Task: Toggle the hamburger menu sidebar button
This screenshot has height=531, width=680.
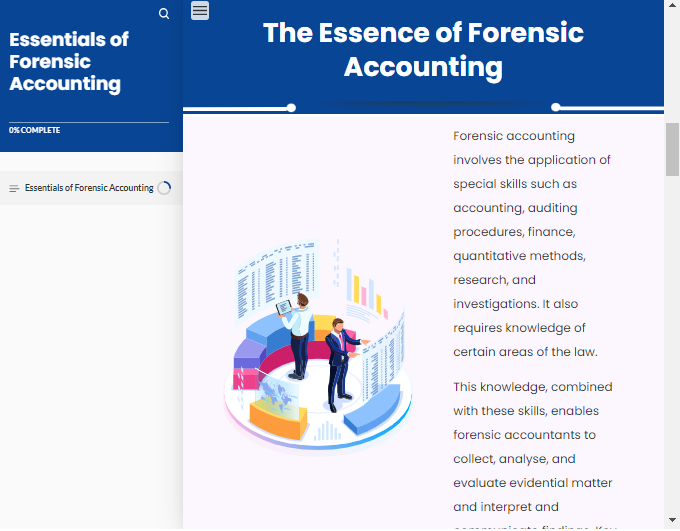Action: click(x=200, y=11)
